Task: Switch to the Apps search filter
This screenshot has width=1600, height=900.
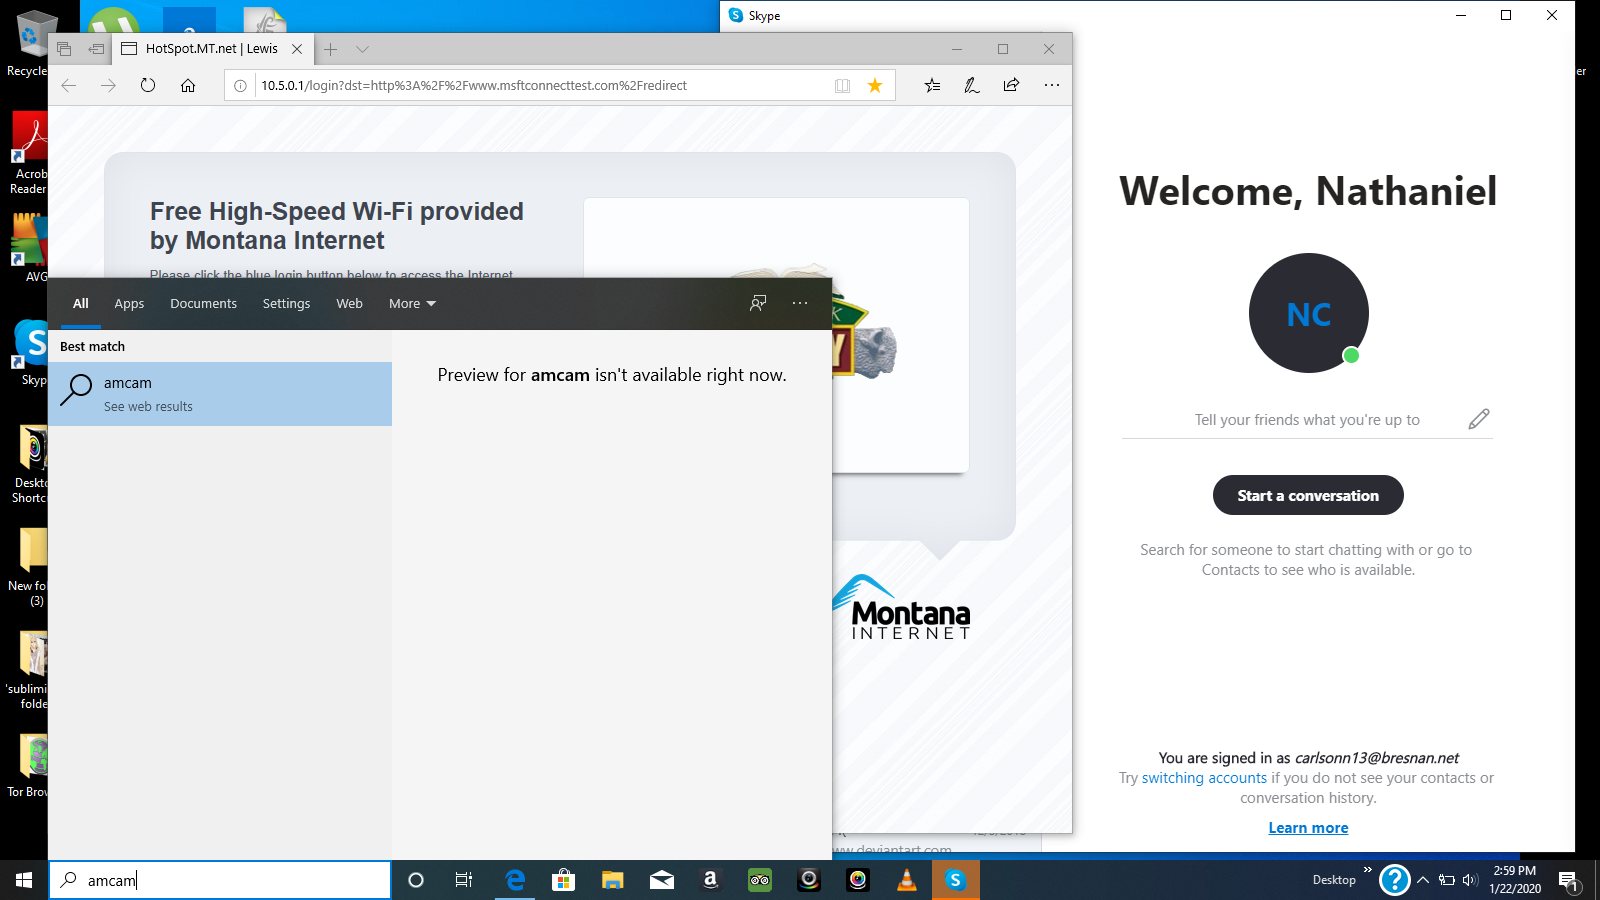Action: [x=129, y=303]
